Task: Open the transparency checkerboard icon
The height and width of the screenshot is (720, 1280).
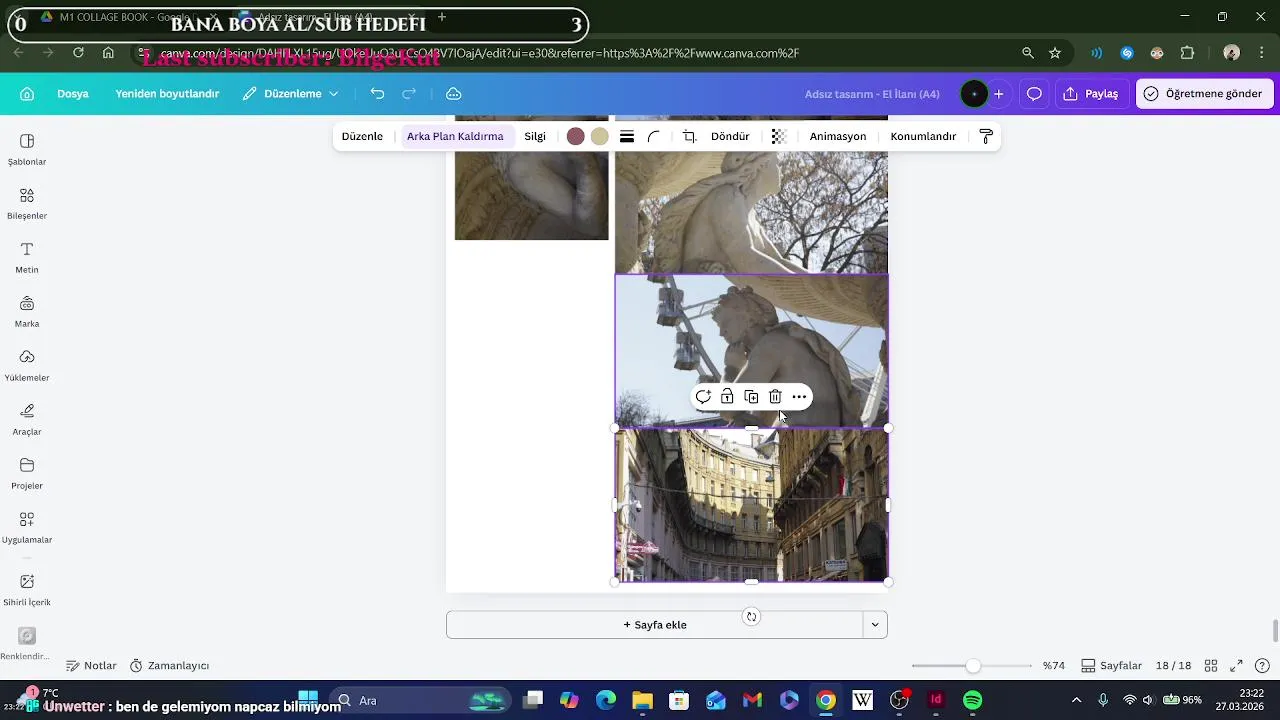Action: point(779,137)
